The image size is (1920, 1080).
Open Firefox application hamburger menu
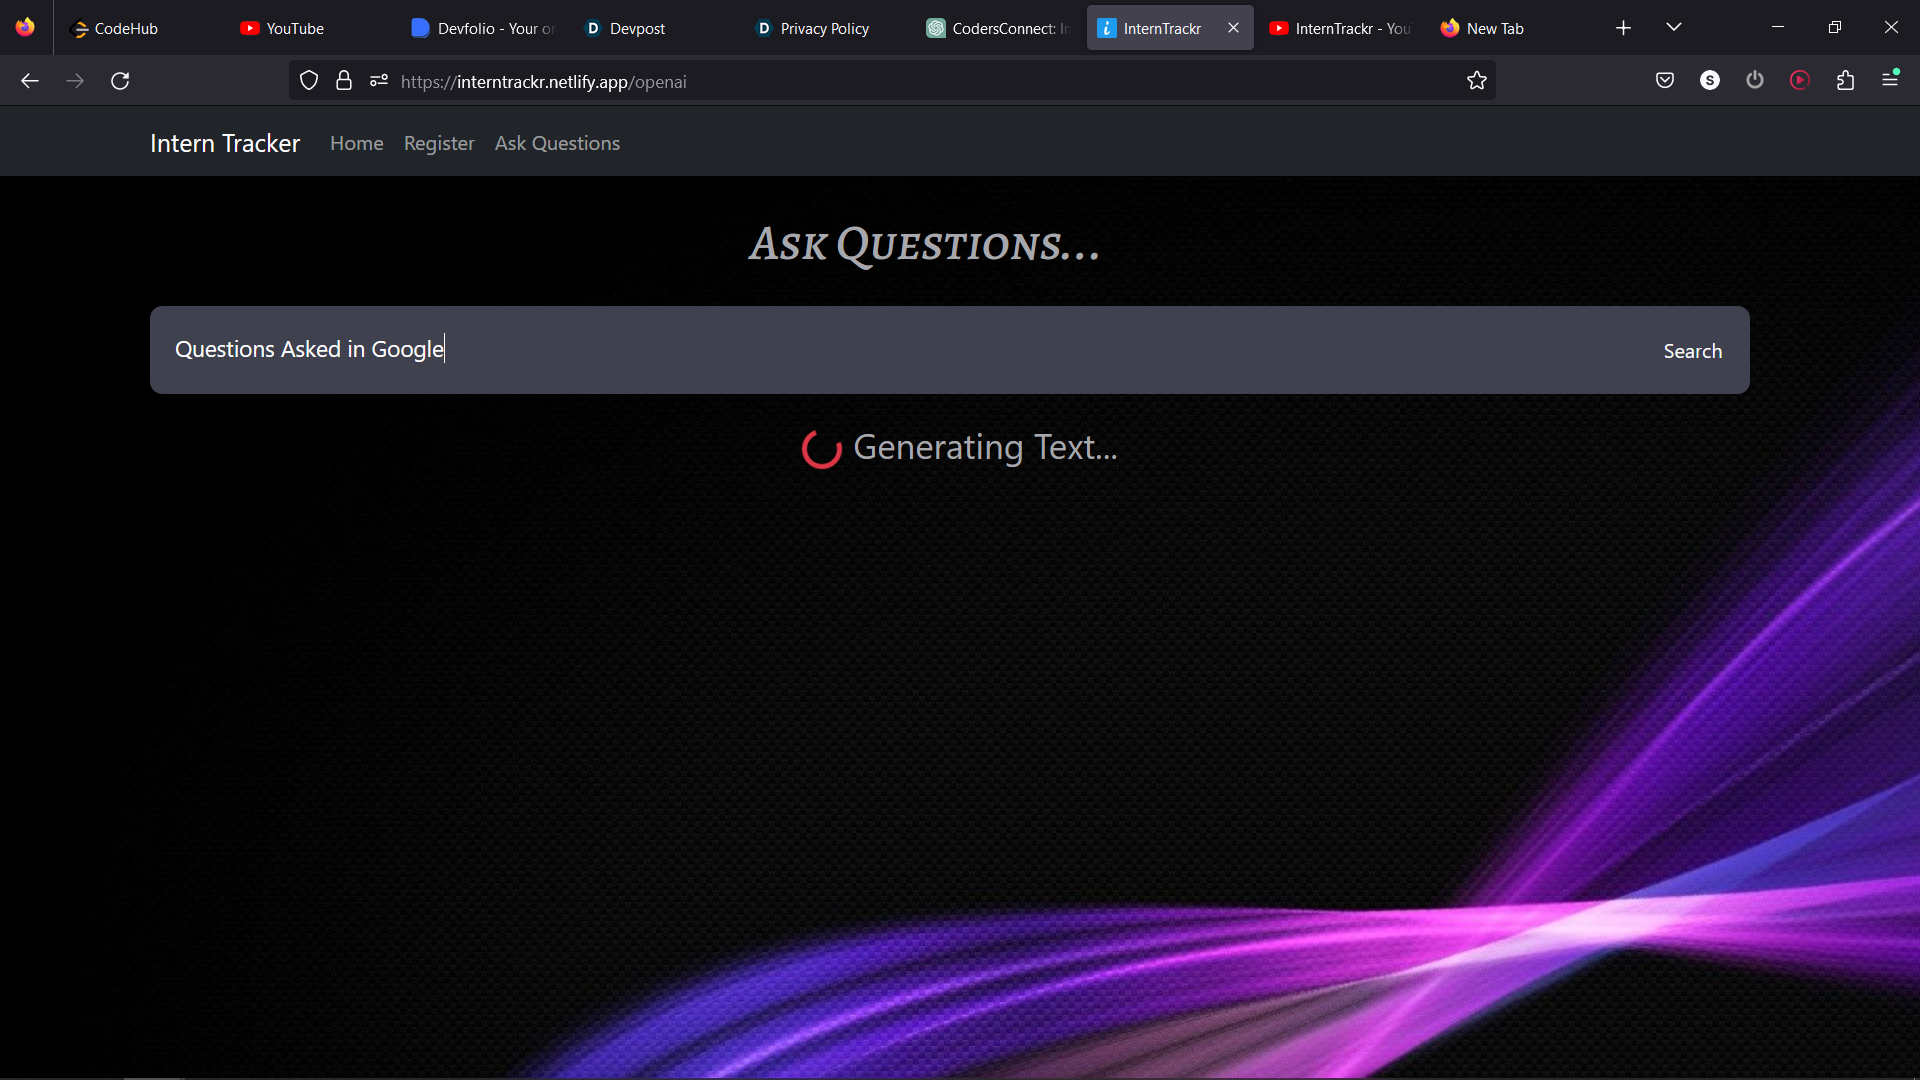(1890, 79)
